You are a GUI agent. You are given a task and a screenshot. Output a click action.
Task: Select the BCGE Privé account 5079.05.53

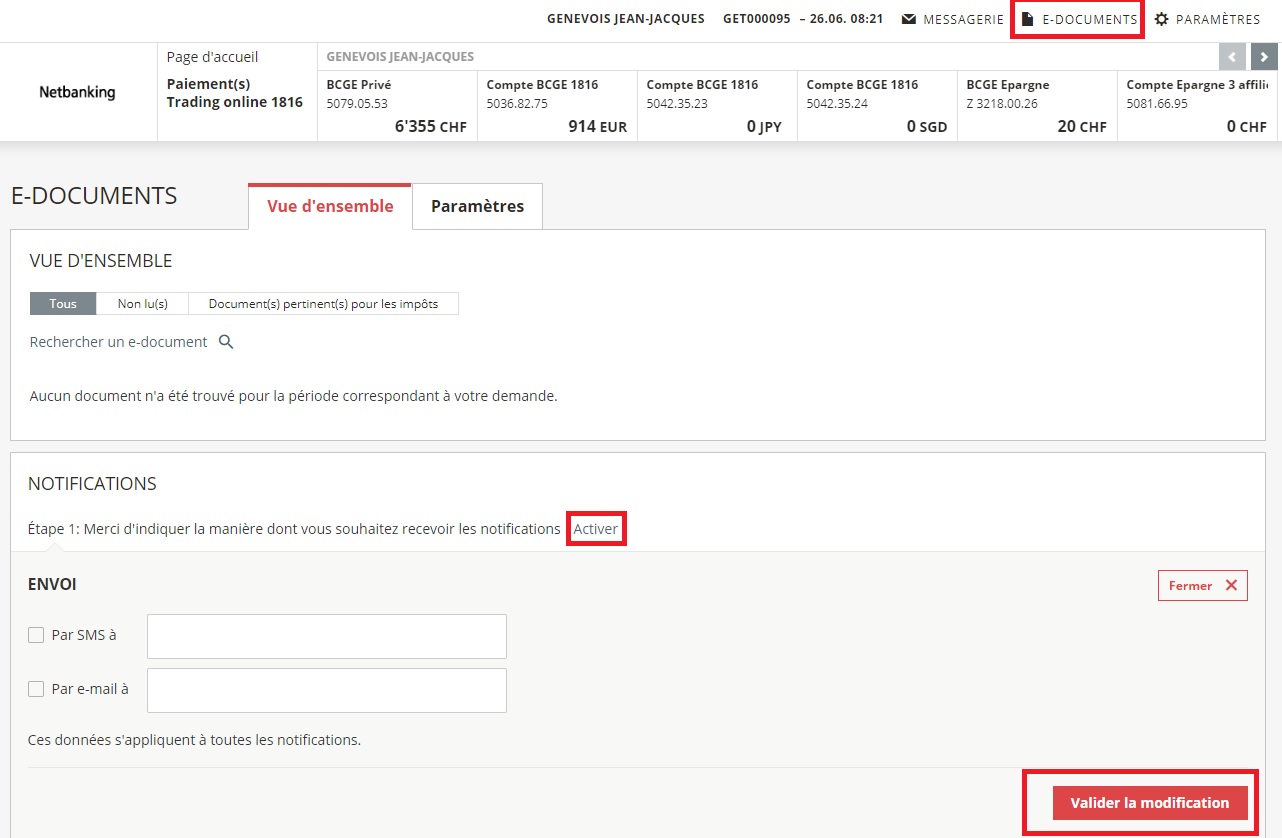coord(397,105)
